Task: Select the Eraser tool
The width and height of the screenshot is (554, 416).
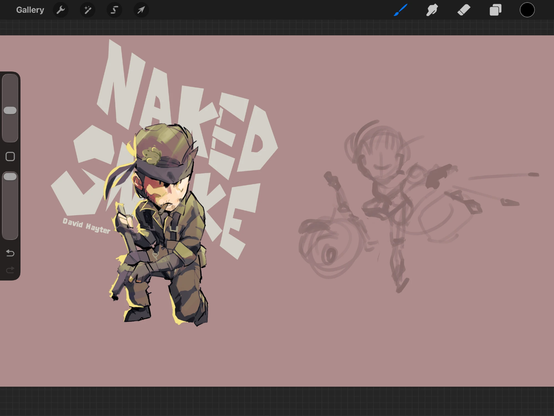Action: (464, 10)
